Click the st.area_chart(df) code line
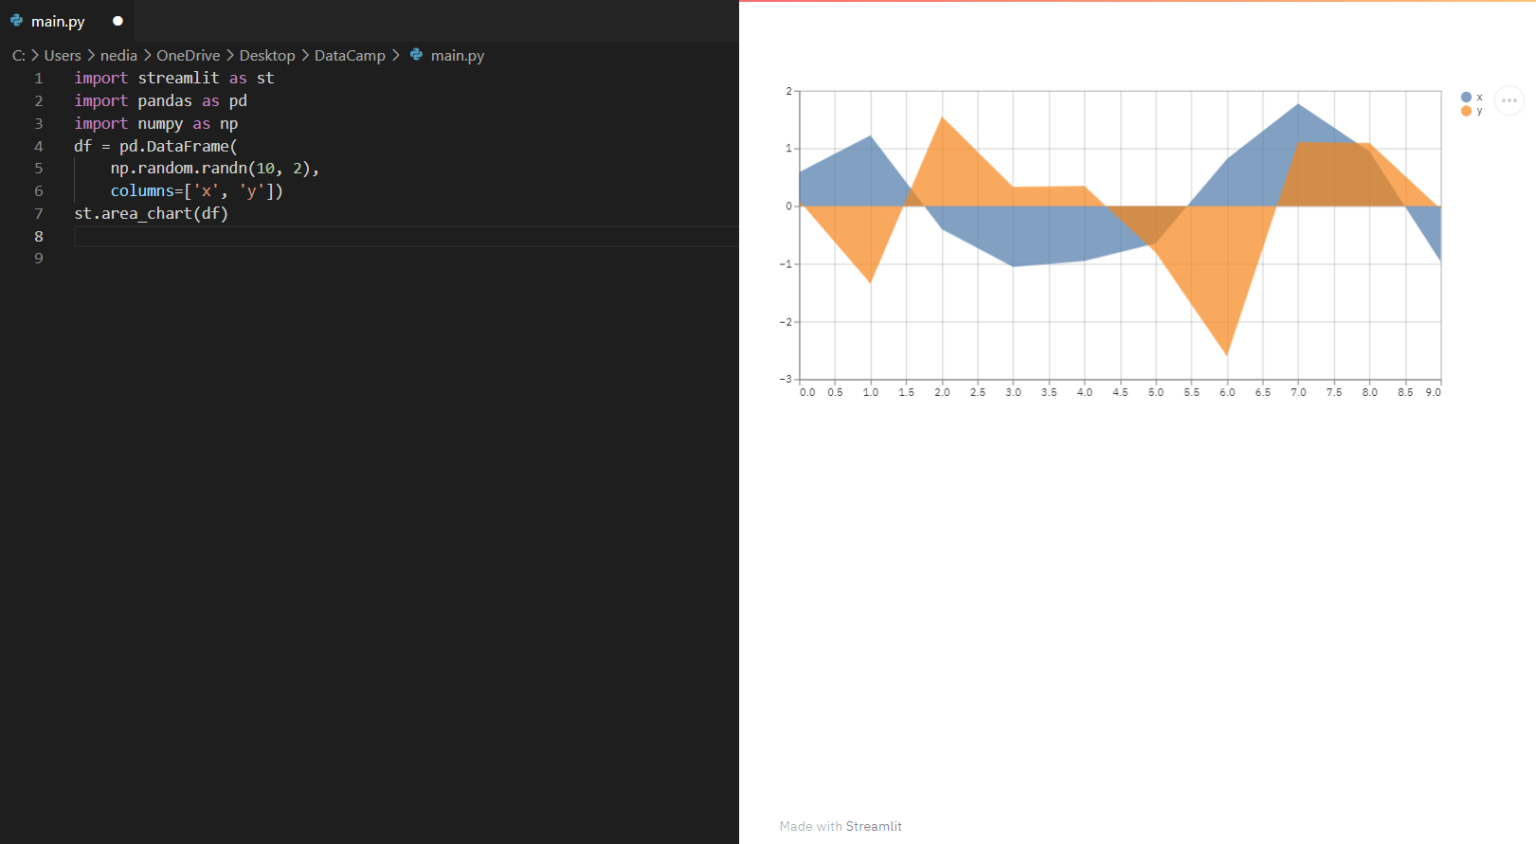This screenshot has height=844, width=1536. point(151,213)
